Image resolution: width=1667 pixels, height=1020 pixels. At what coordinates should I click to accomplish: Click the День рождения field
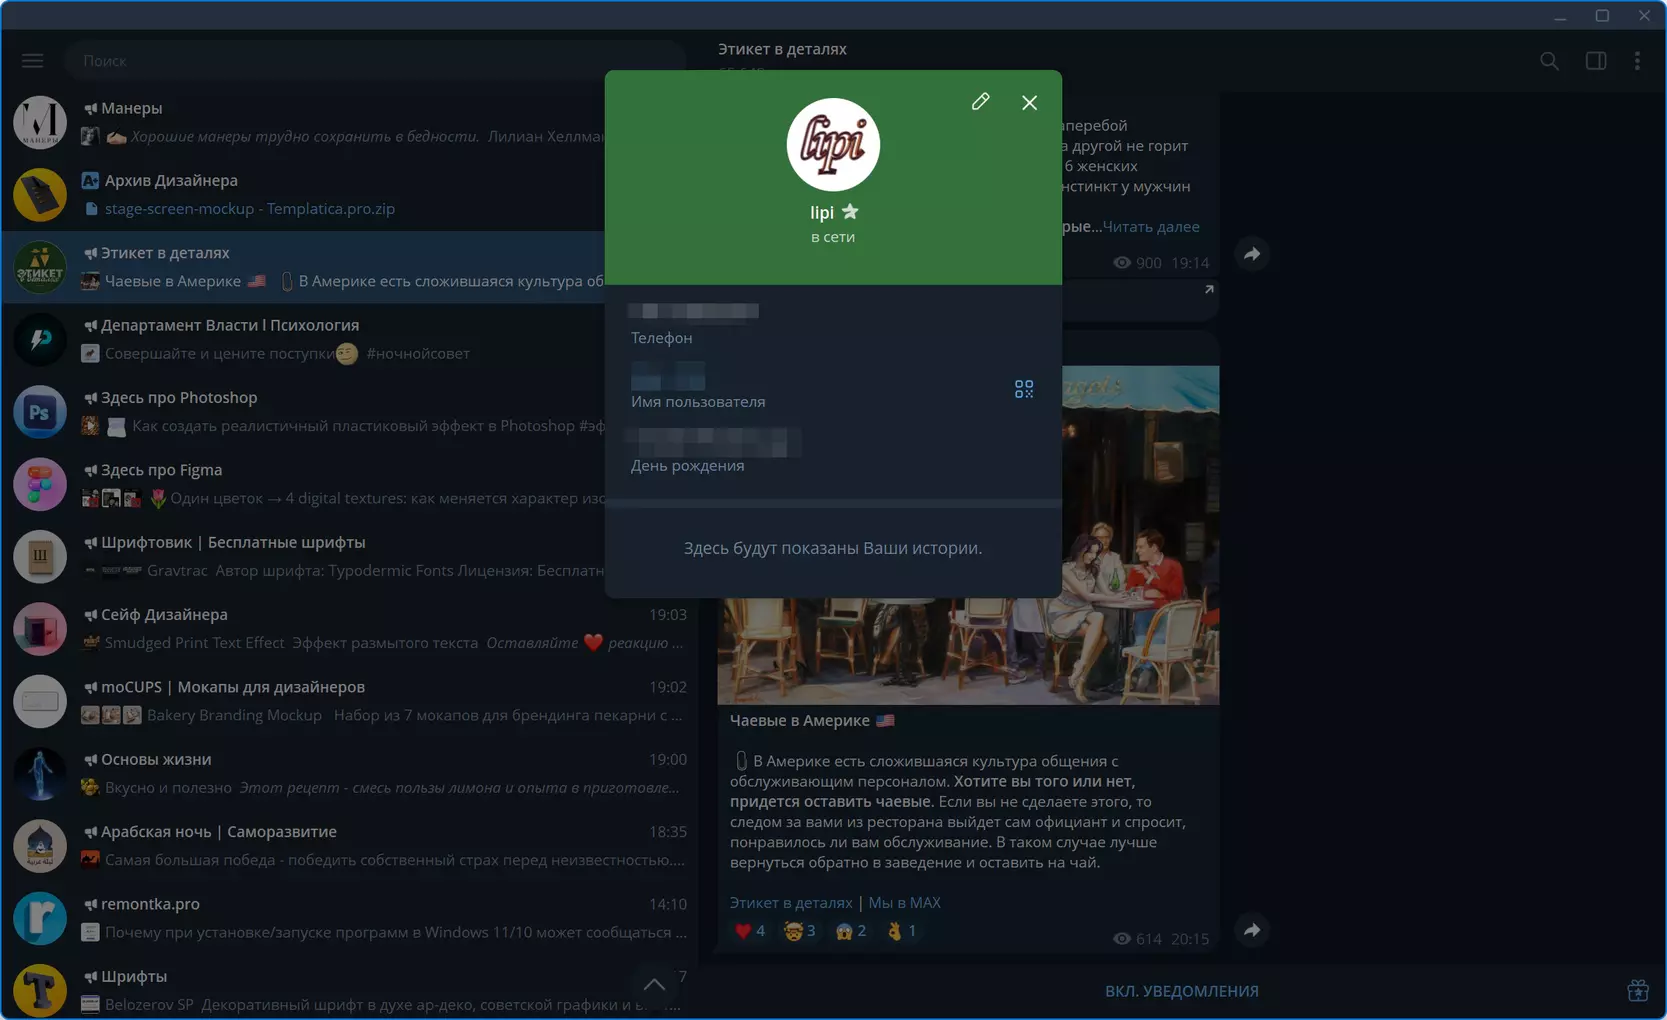pyautogui.click(x=833, y=451)
